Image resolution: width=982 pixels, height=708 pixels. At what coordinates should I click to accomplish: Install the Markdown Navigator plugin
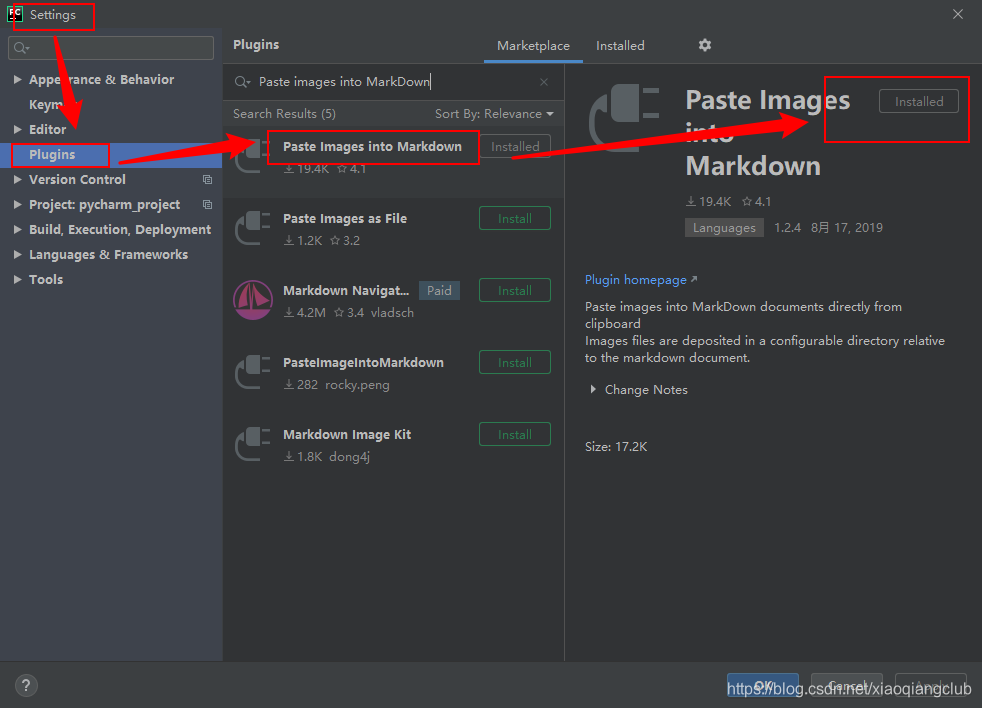coord(515,291)
